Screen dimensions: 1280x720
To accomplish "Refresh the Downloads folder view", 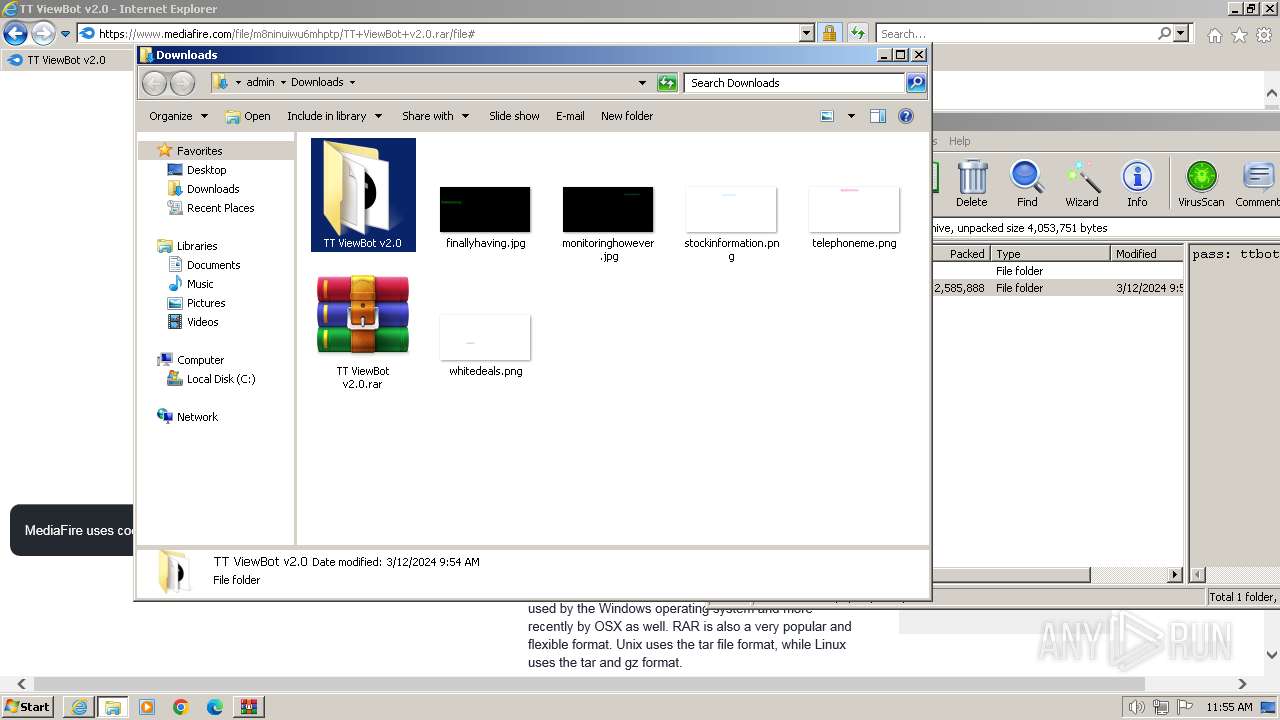I will 667,83.
